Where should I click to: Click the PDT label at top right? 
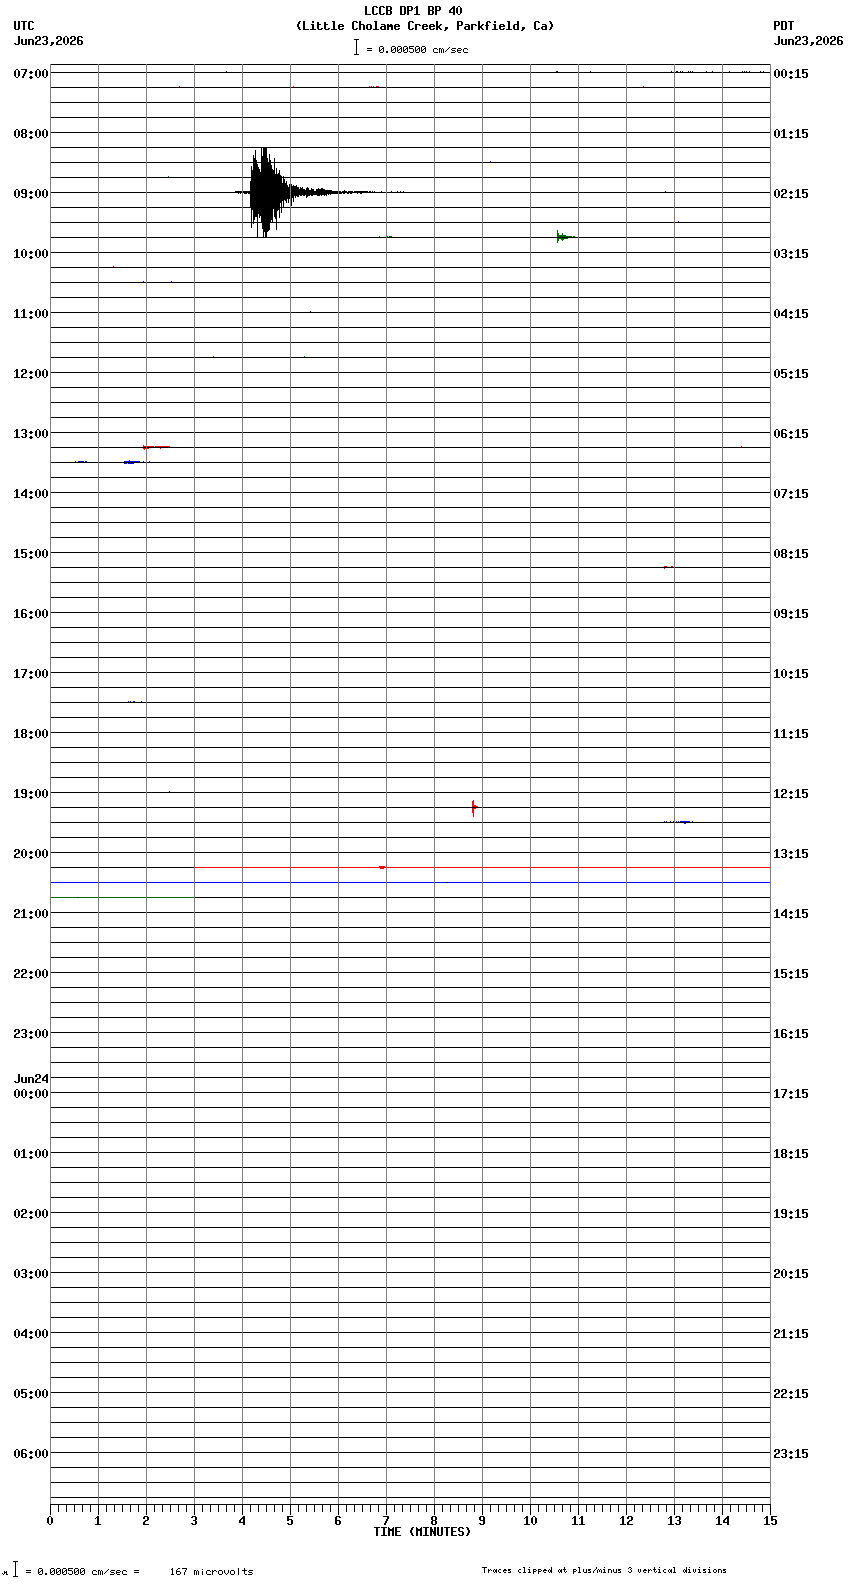[x=784, y=26]
